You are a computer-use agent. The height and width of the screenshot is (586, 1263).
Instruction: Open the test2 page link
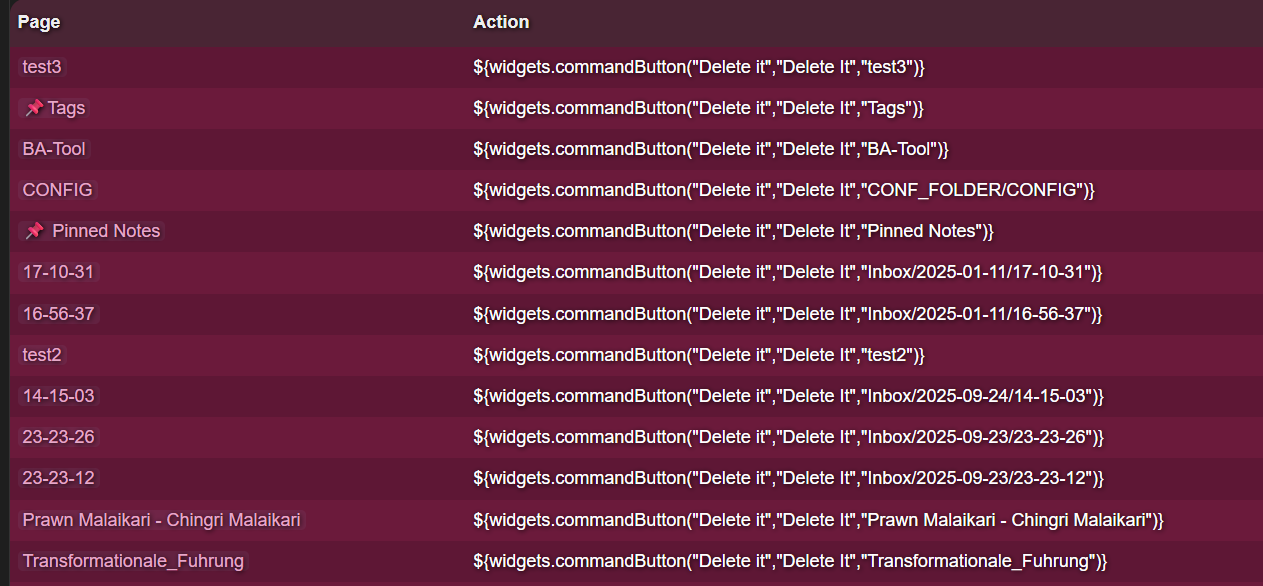point(43,355)
